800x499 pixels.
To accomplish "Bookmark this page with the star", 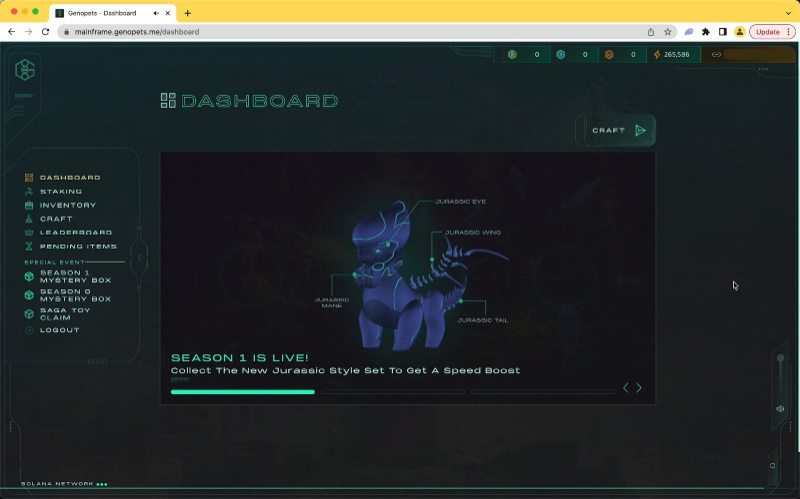I will click(667, 32).
